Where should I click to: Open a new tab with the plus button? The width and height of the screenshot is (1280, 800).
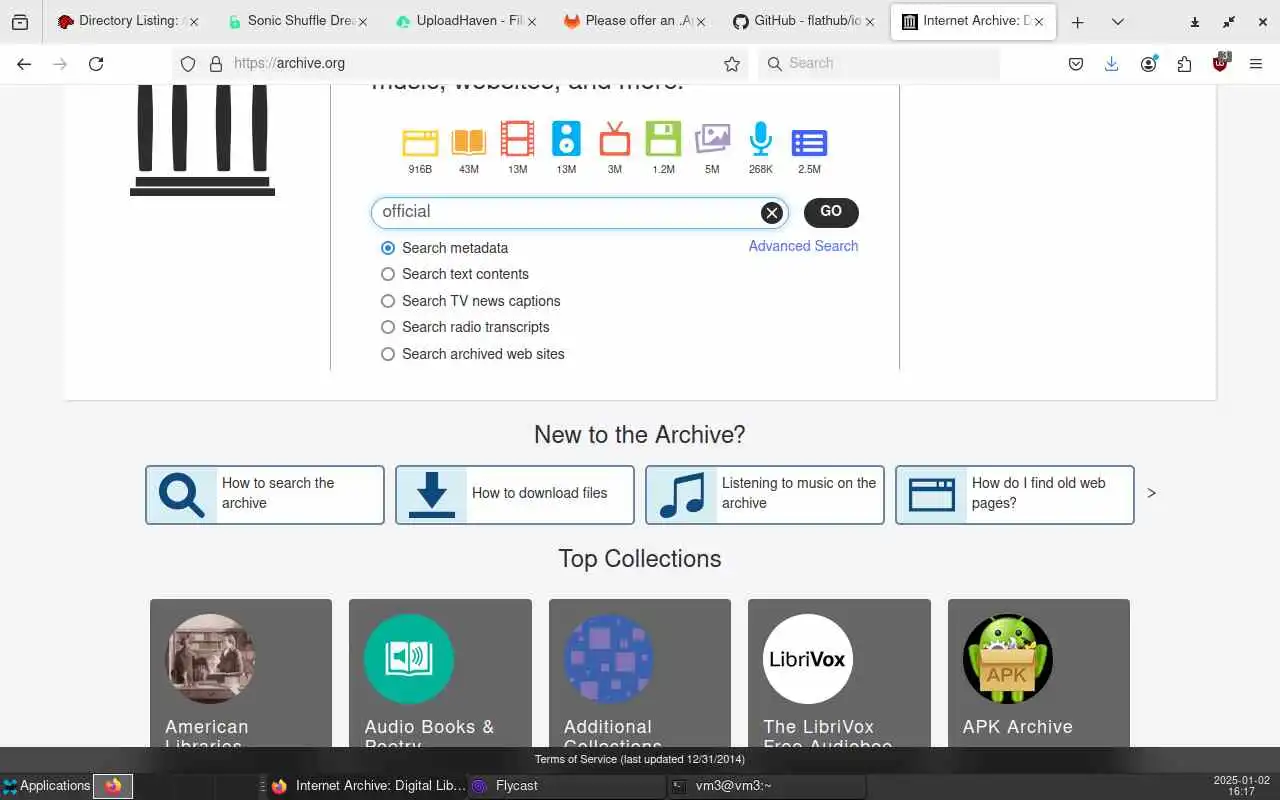[x=1077, y=22]
